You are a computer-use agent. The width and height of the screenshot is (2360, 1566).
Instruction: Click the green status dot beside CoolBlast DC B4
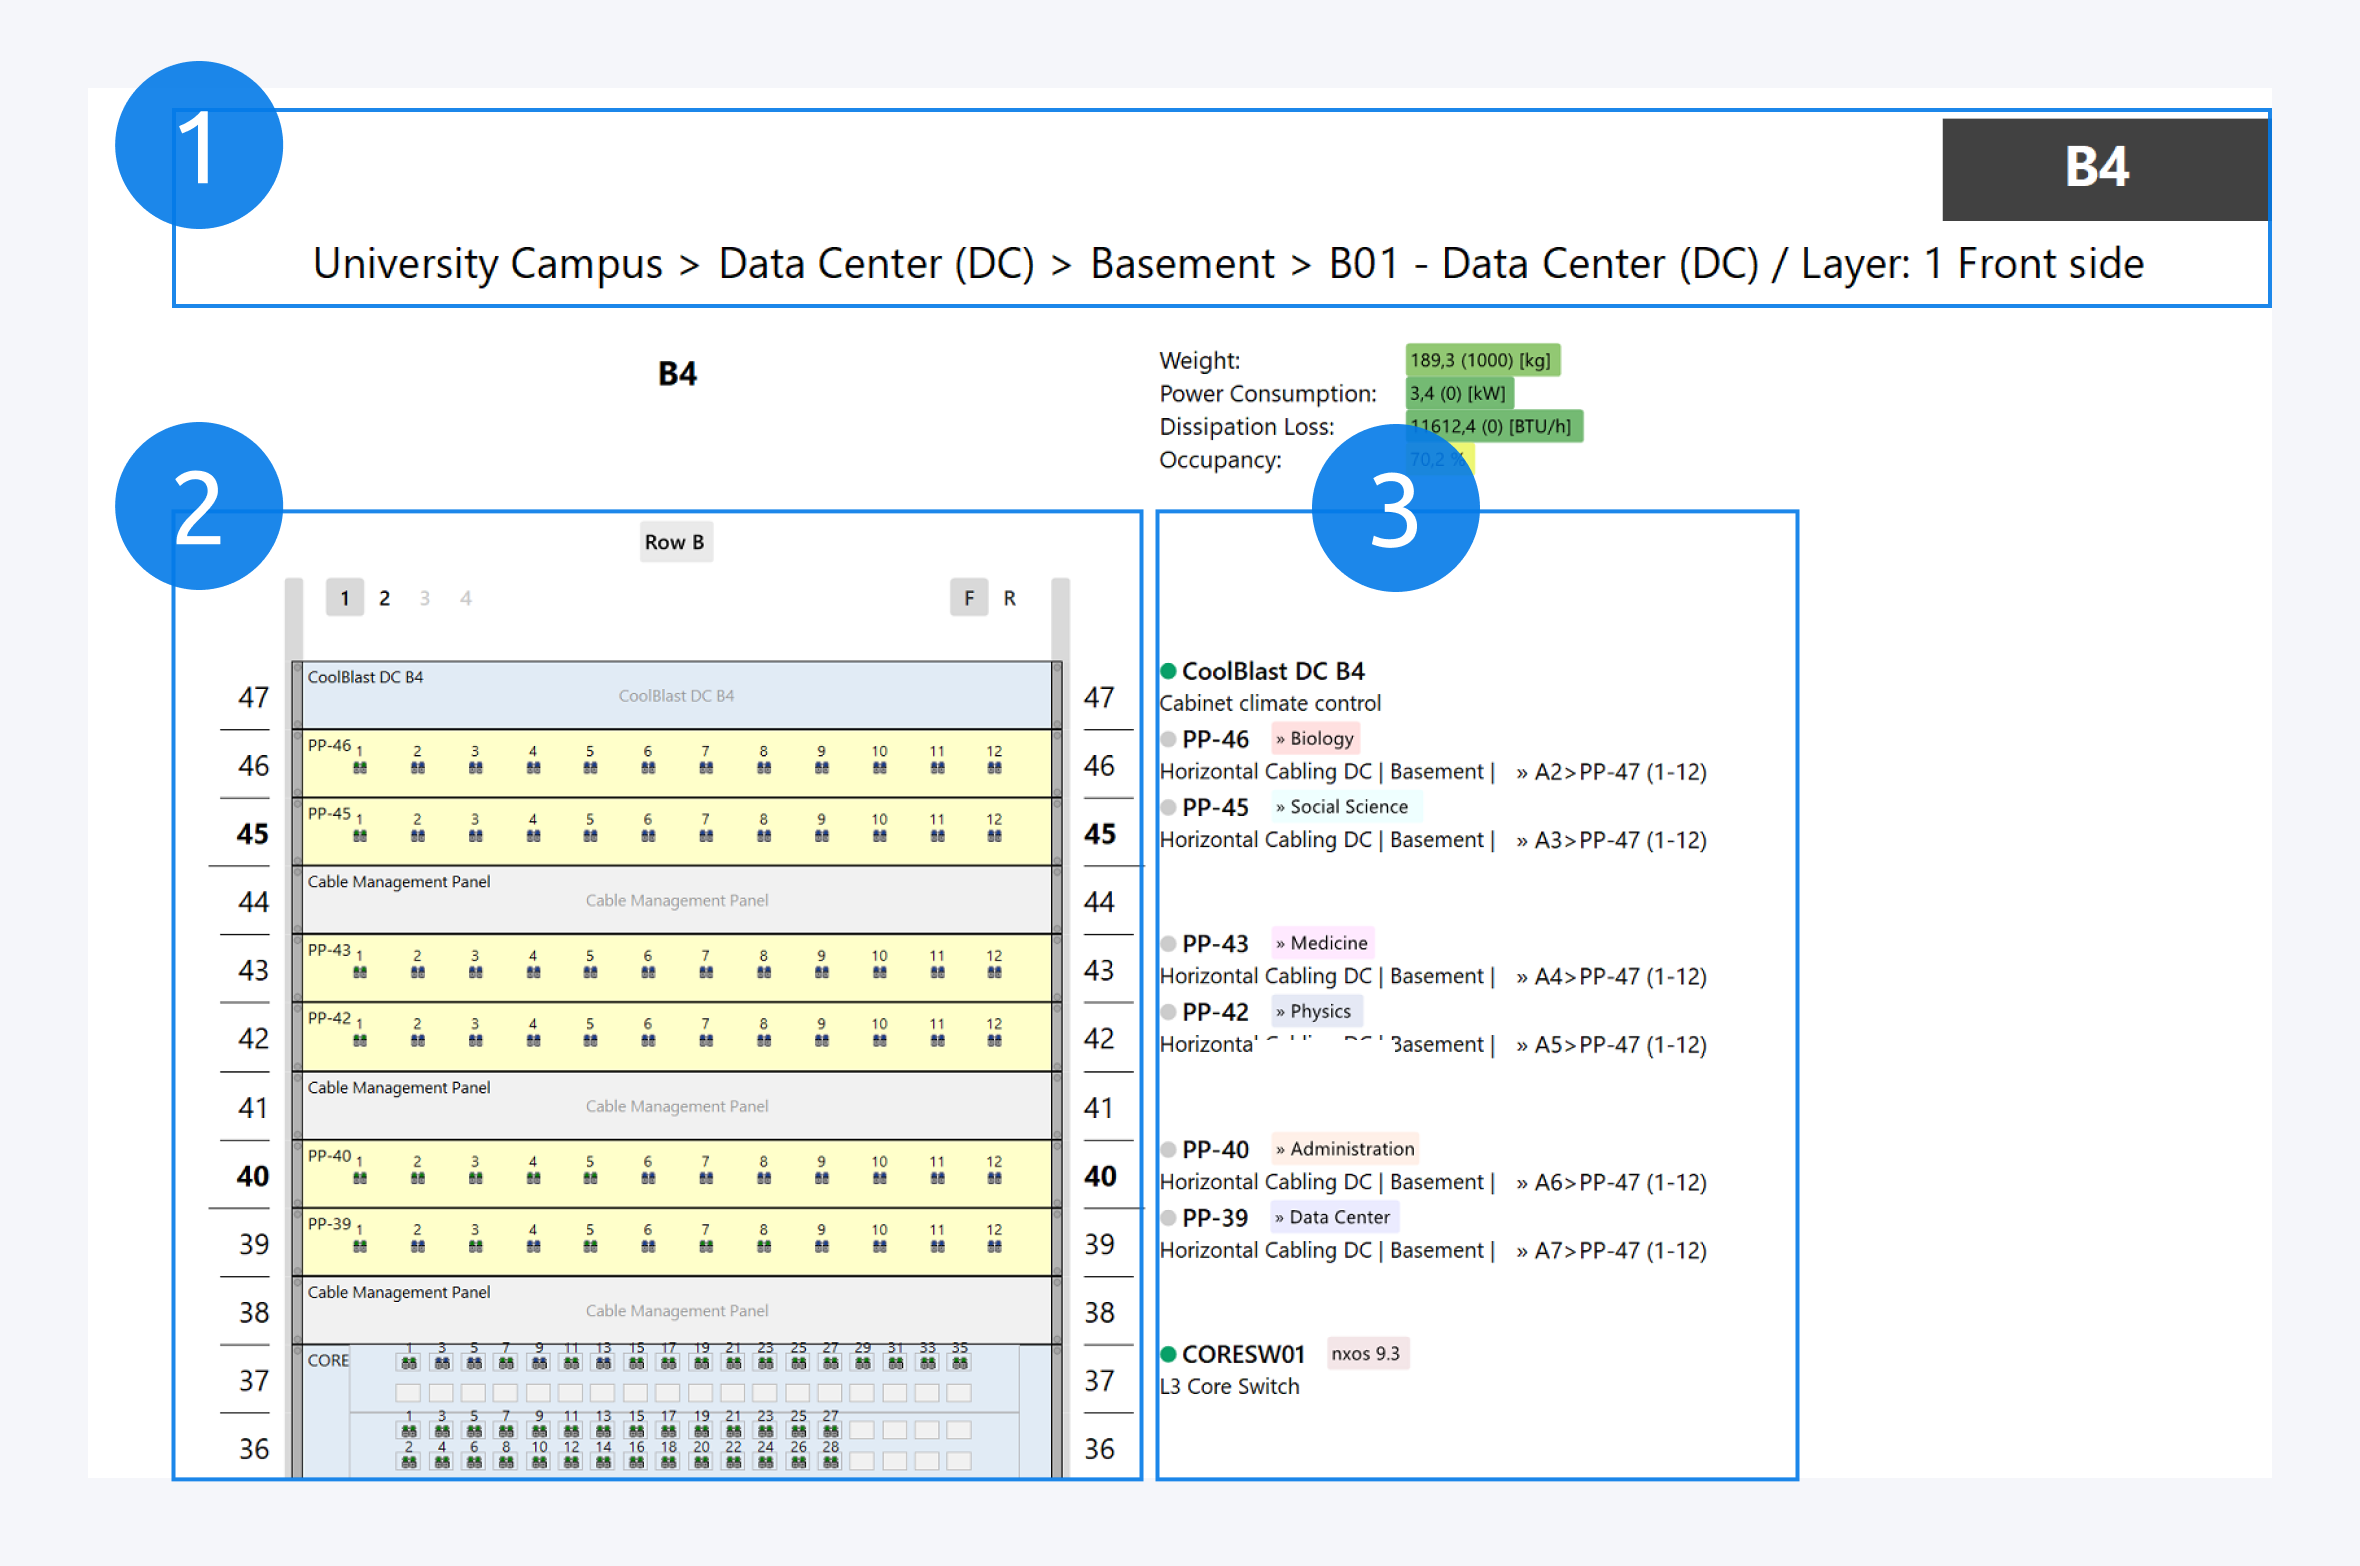point(1168,671)
